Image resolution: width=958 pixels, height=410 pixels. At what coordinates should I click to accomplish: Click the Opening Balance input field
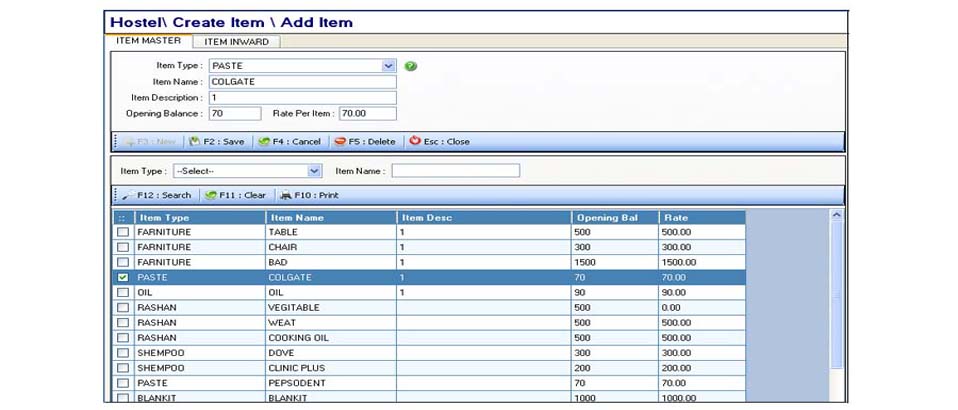coord(235,114)
